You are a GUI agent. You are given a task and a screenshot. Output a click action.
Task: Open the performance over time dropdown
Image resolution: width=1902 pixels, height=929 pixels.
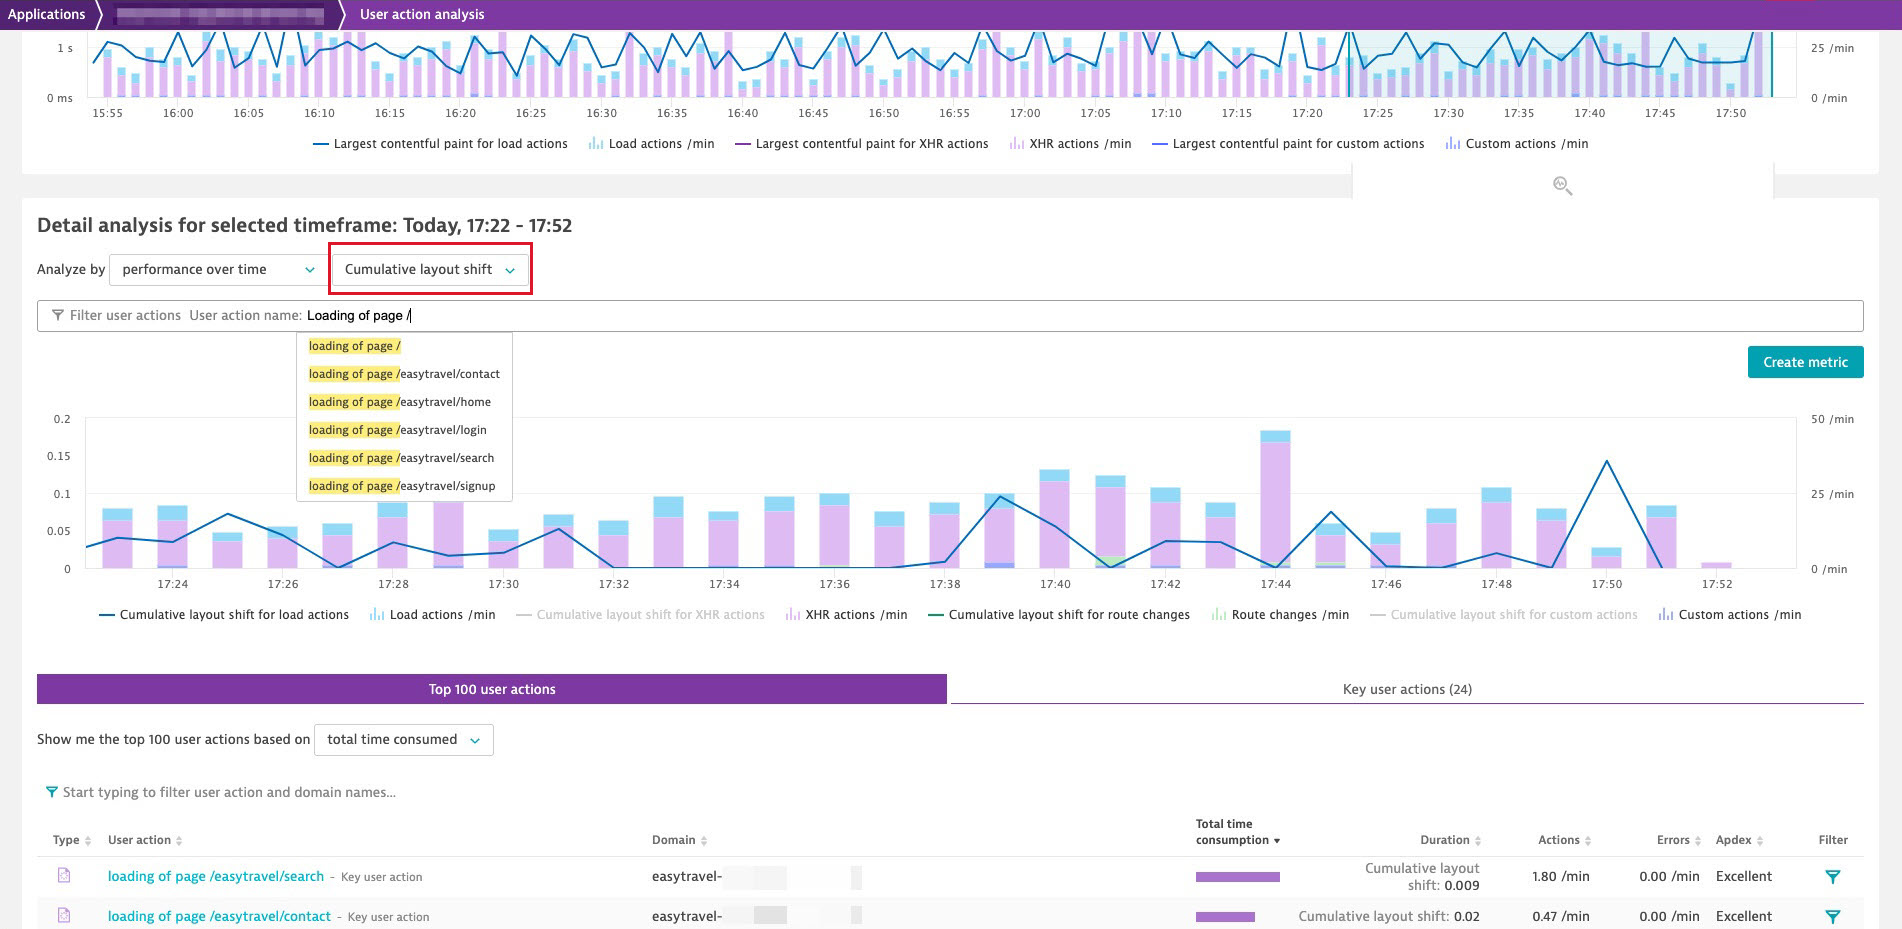click(x=218, y=270)
